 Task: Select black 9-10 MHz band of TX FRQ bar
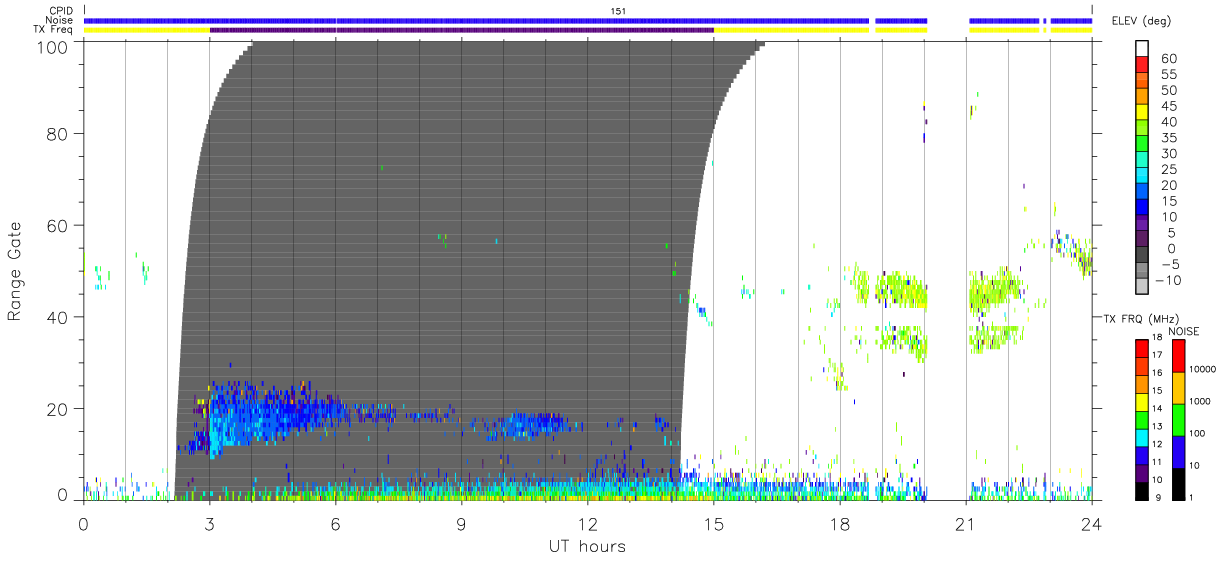pos(1143,489)
